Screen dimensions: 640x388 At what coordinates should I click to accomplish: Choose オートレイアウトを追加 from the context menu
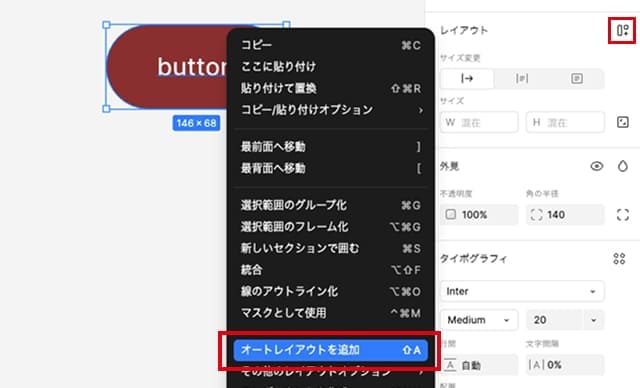pos(331,350)
